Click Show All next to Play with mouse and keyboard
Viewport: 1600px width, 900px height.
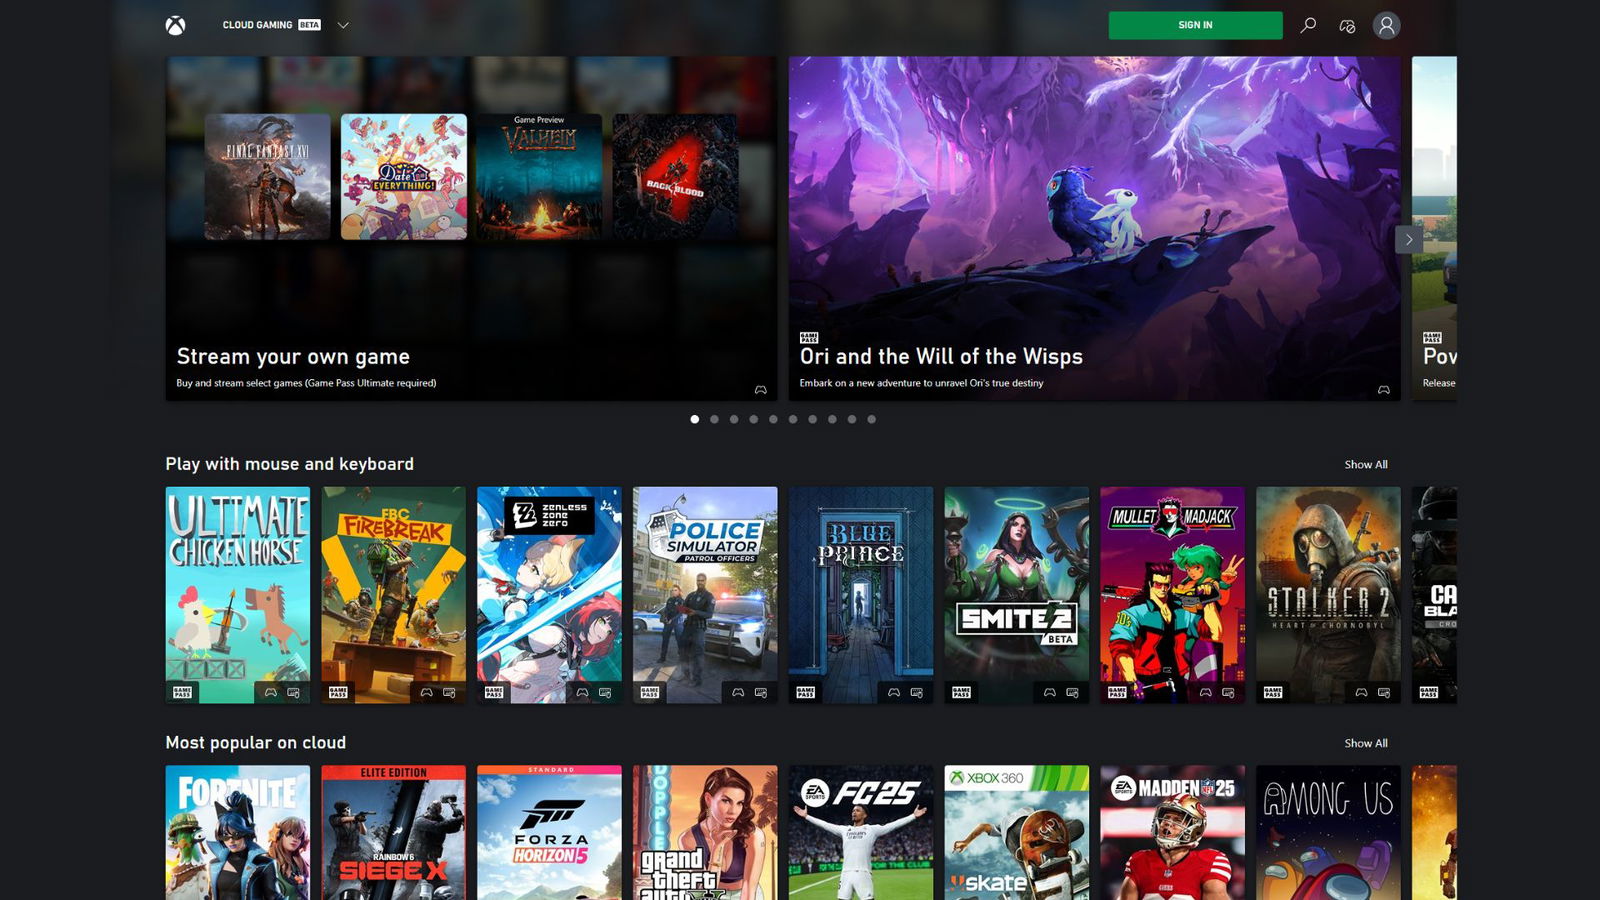pyautogui.click(x=1364, y=464)
